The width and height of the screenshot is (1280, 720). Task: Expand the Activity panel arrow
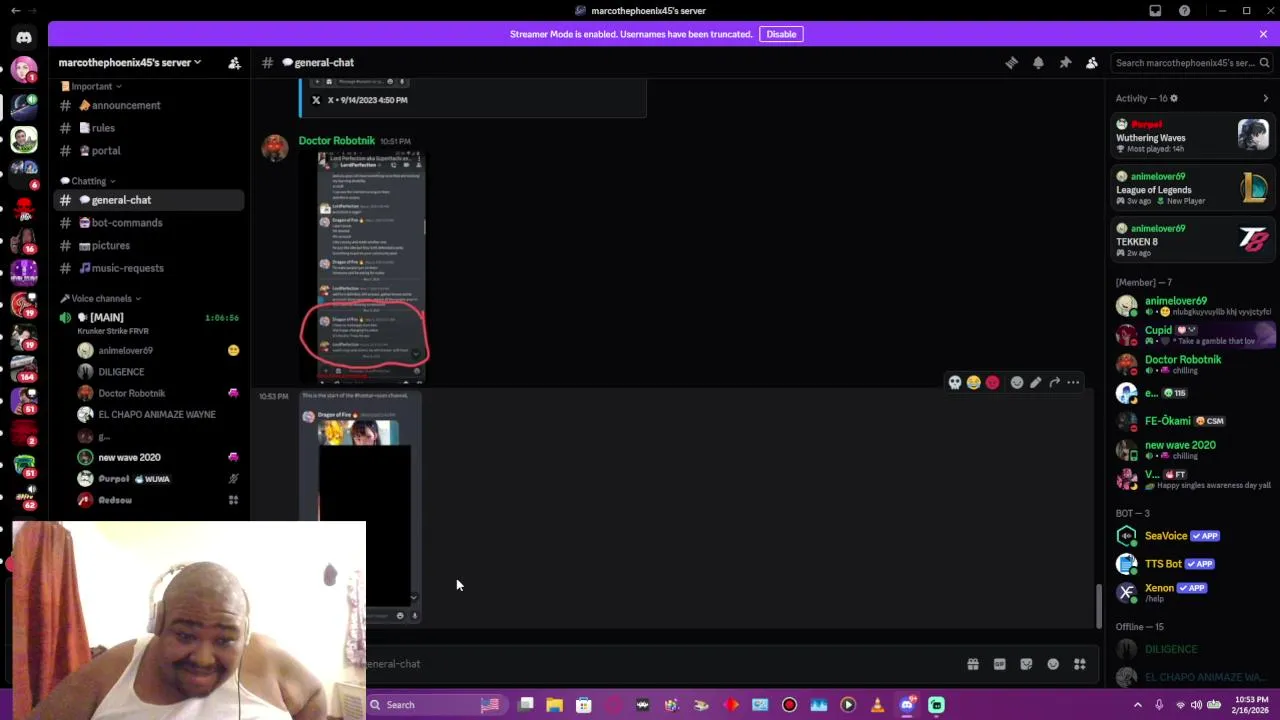click(x=1265, y=98)
